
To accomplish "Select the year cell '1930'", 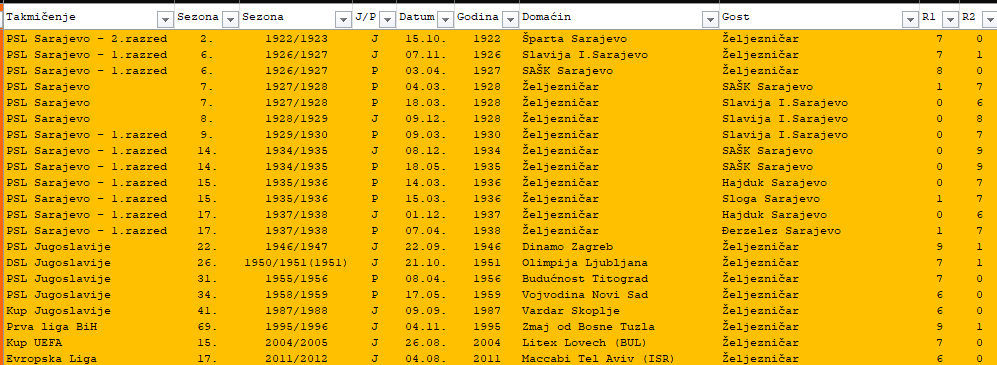I will (x=486, y=135).
